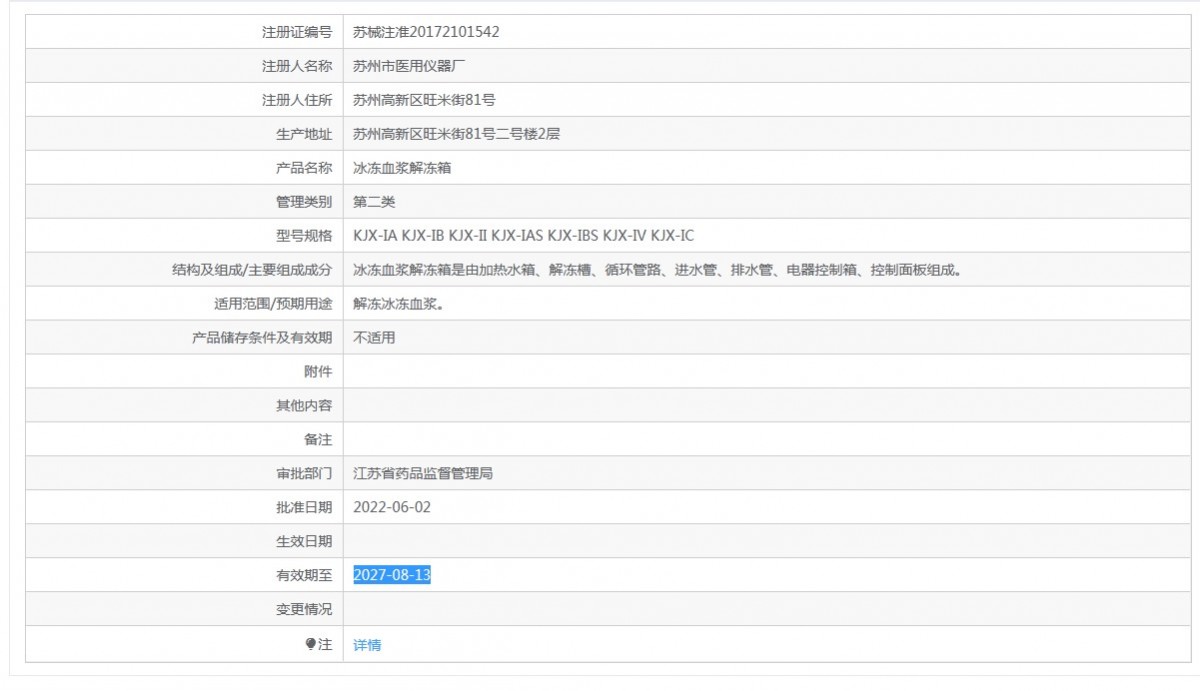Click the registration number 苏械注准20172101542
This screenshot has width=1200, height=691.
tap(426, 32)
